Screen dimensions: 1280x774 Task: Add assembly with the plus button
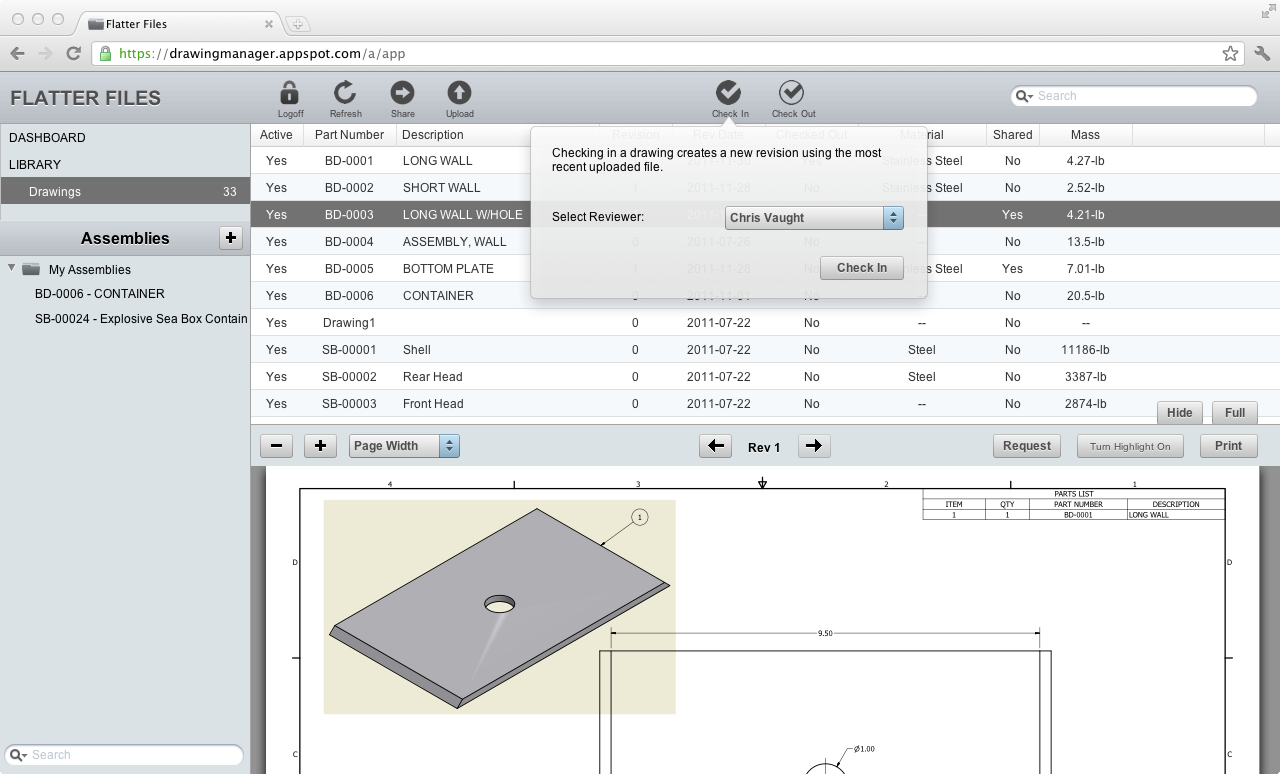pos(230,237)
